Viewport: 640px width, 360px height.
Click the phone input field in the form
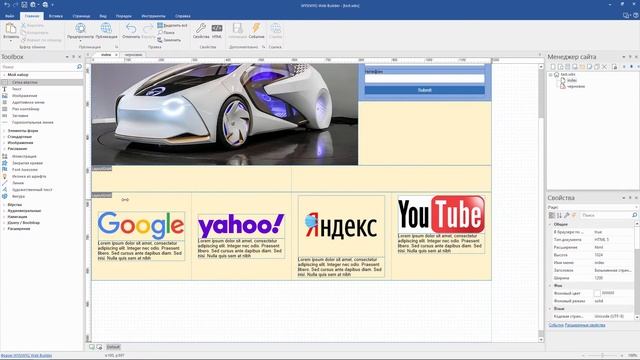coord(424,78)
